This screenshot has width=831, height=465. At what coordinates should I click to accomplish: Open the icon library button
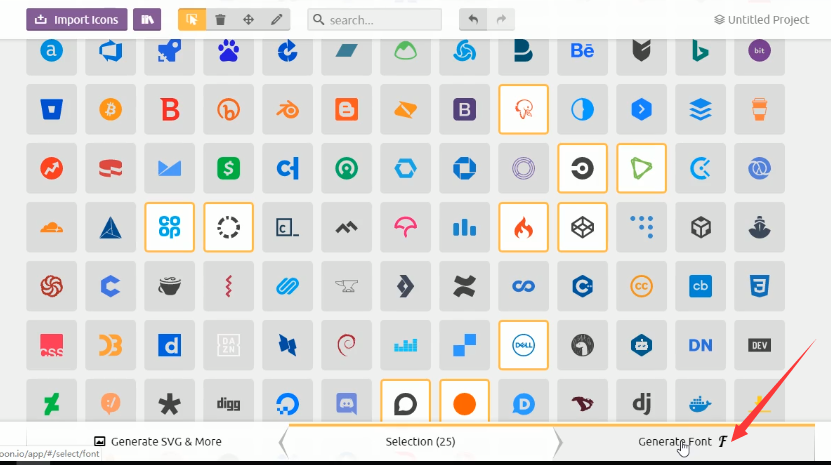coord(147,20)
